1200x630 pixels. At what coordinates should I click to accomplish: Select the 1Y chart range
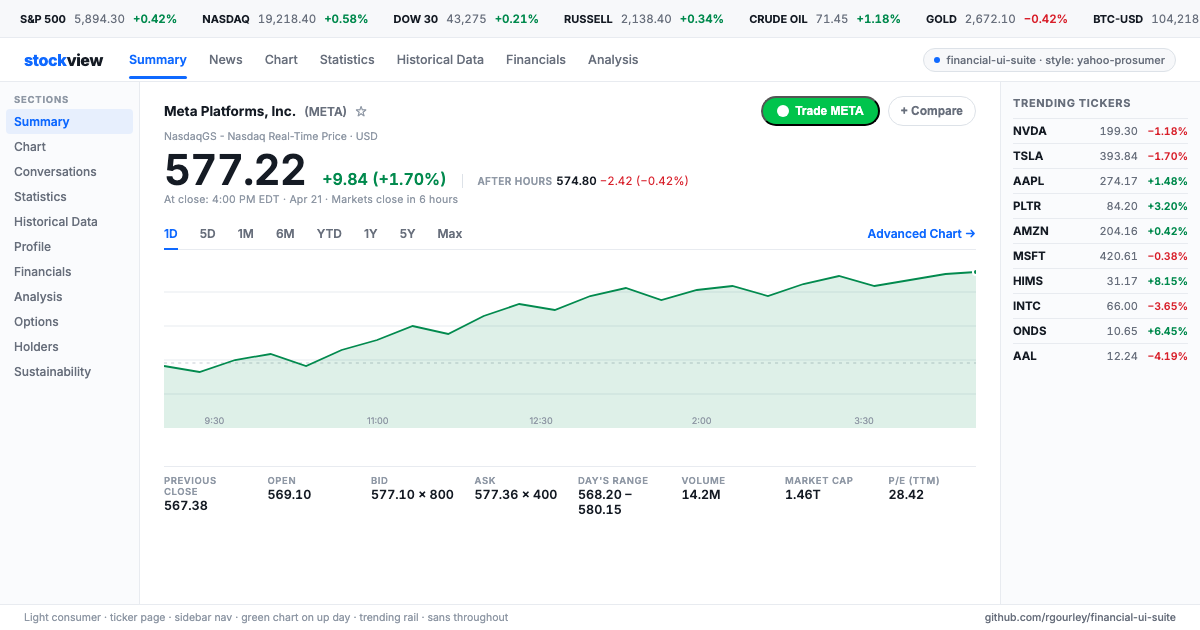371,234
